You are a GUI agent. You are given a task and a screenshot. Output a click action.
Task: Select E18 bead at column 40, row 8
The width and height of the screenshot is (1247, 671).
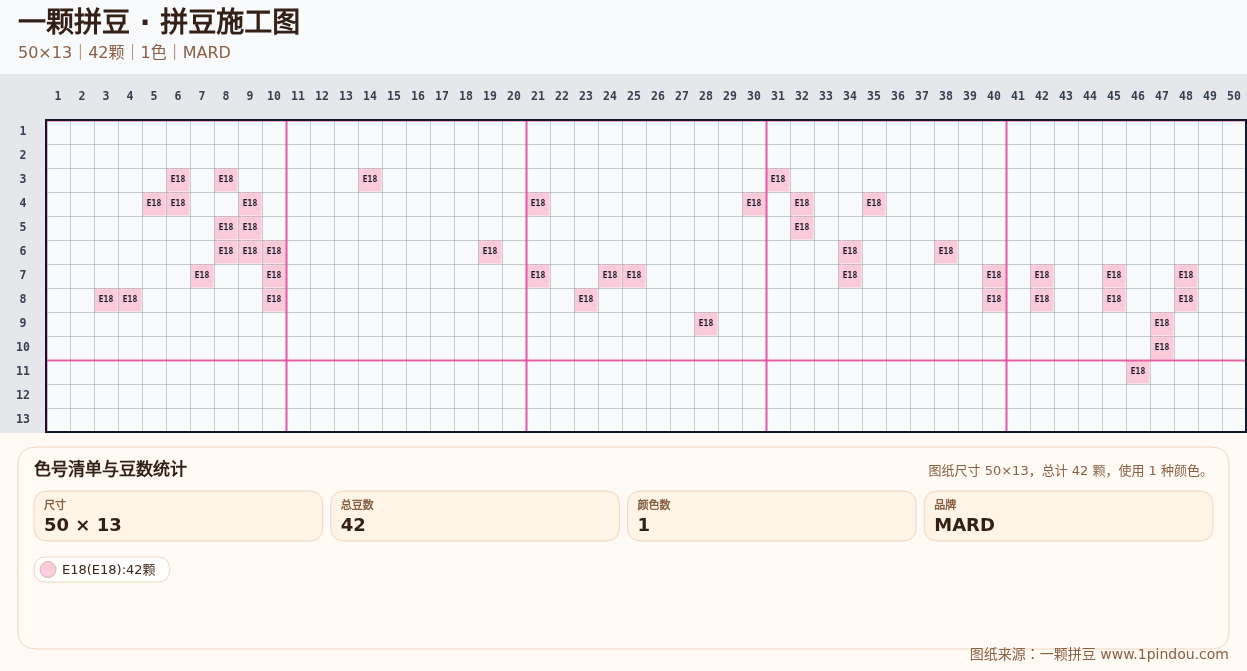pos(994,300)
